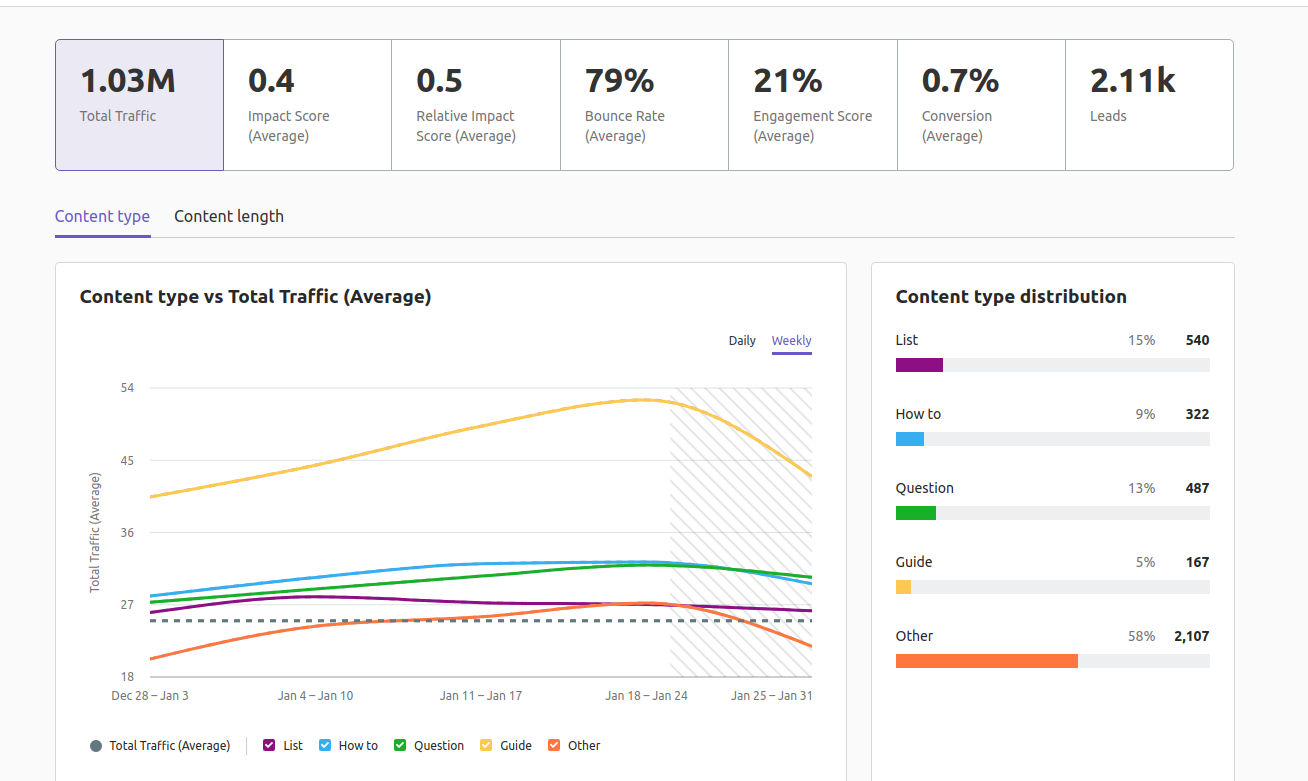Disable the Question series checkbox
1308x781 pixels.
click(x=400, y=746)
